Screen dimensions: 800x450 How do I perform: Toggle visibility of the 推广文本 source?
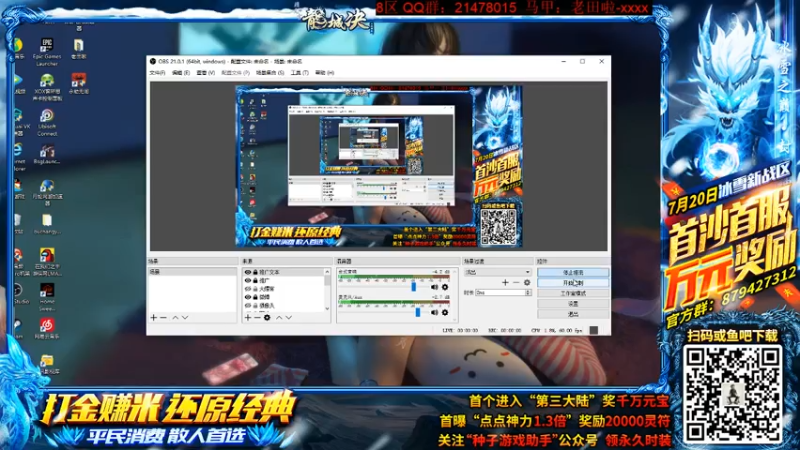[247, 272]
